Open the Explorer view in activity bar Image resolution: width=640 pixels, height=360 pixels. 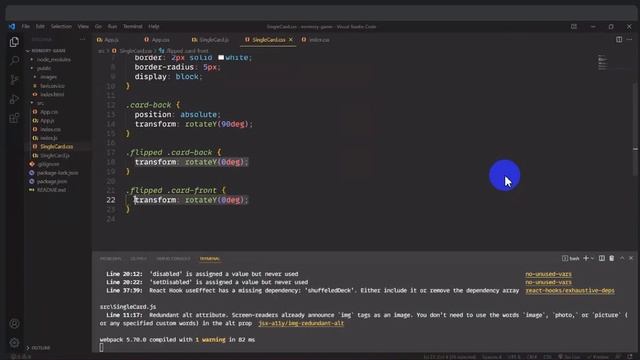(x=14, y=42)
